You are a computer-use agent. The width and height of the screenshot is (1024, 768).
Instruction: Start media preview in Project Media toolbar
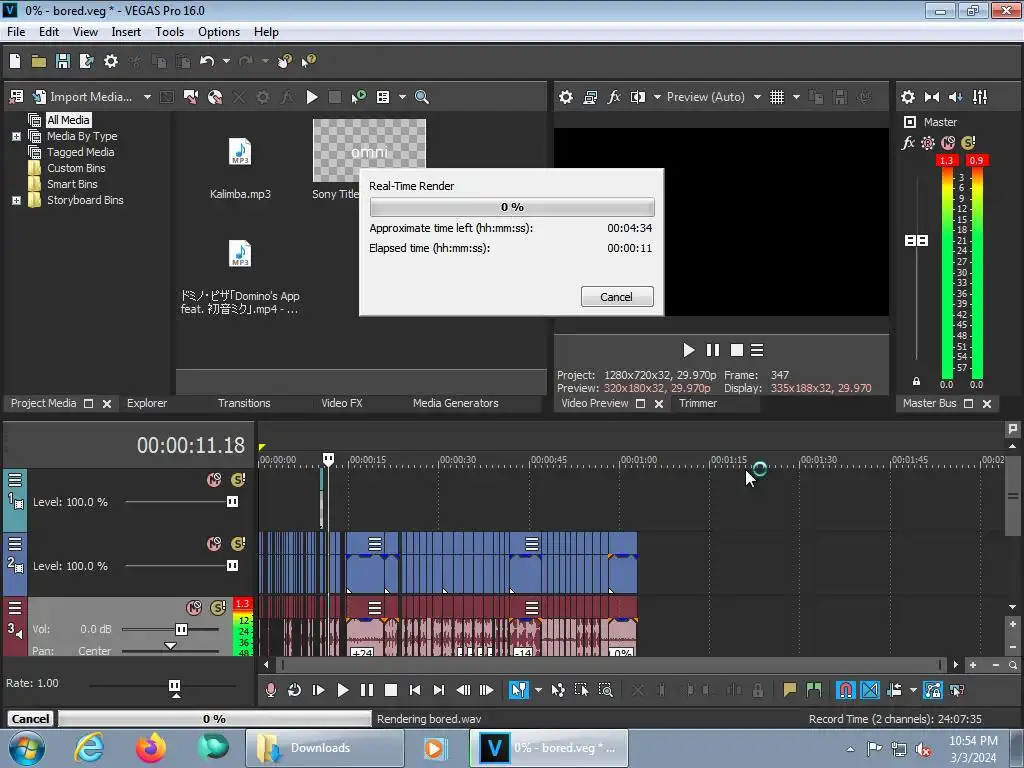(x=312, y=97)
